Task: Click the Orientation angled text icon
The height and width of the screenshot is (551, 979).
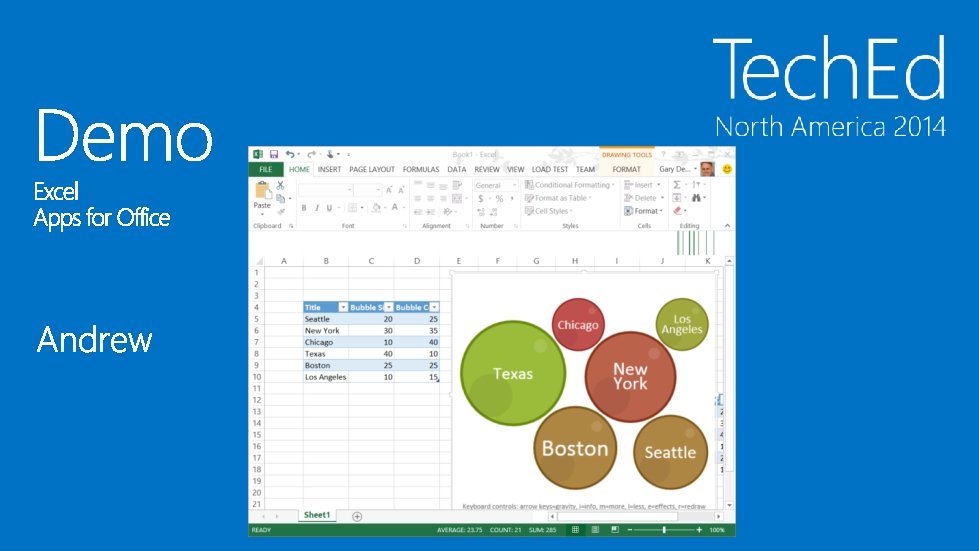Action: (x=448, y=212)
